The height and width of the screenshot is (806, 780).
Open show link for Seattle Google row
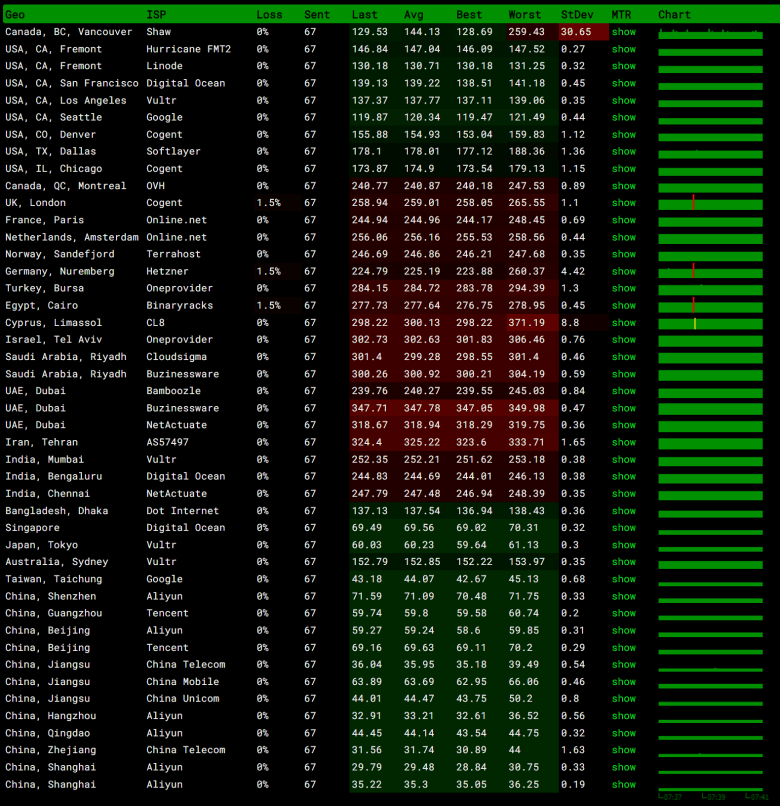623,117
